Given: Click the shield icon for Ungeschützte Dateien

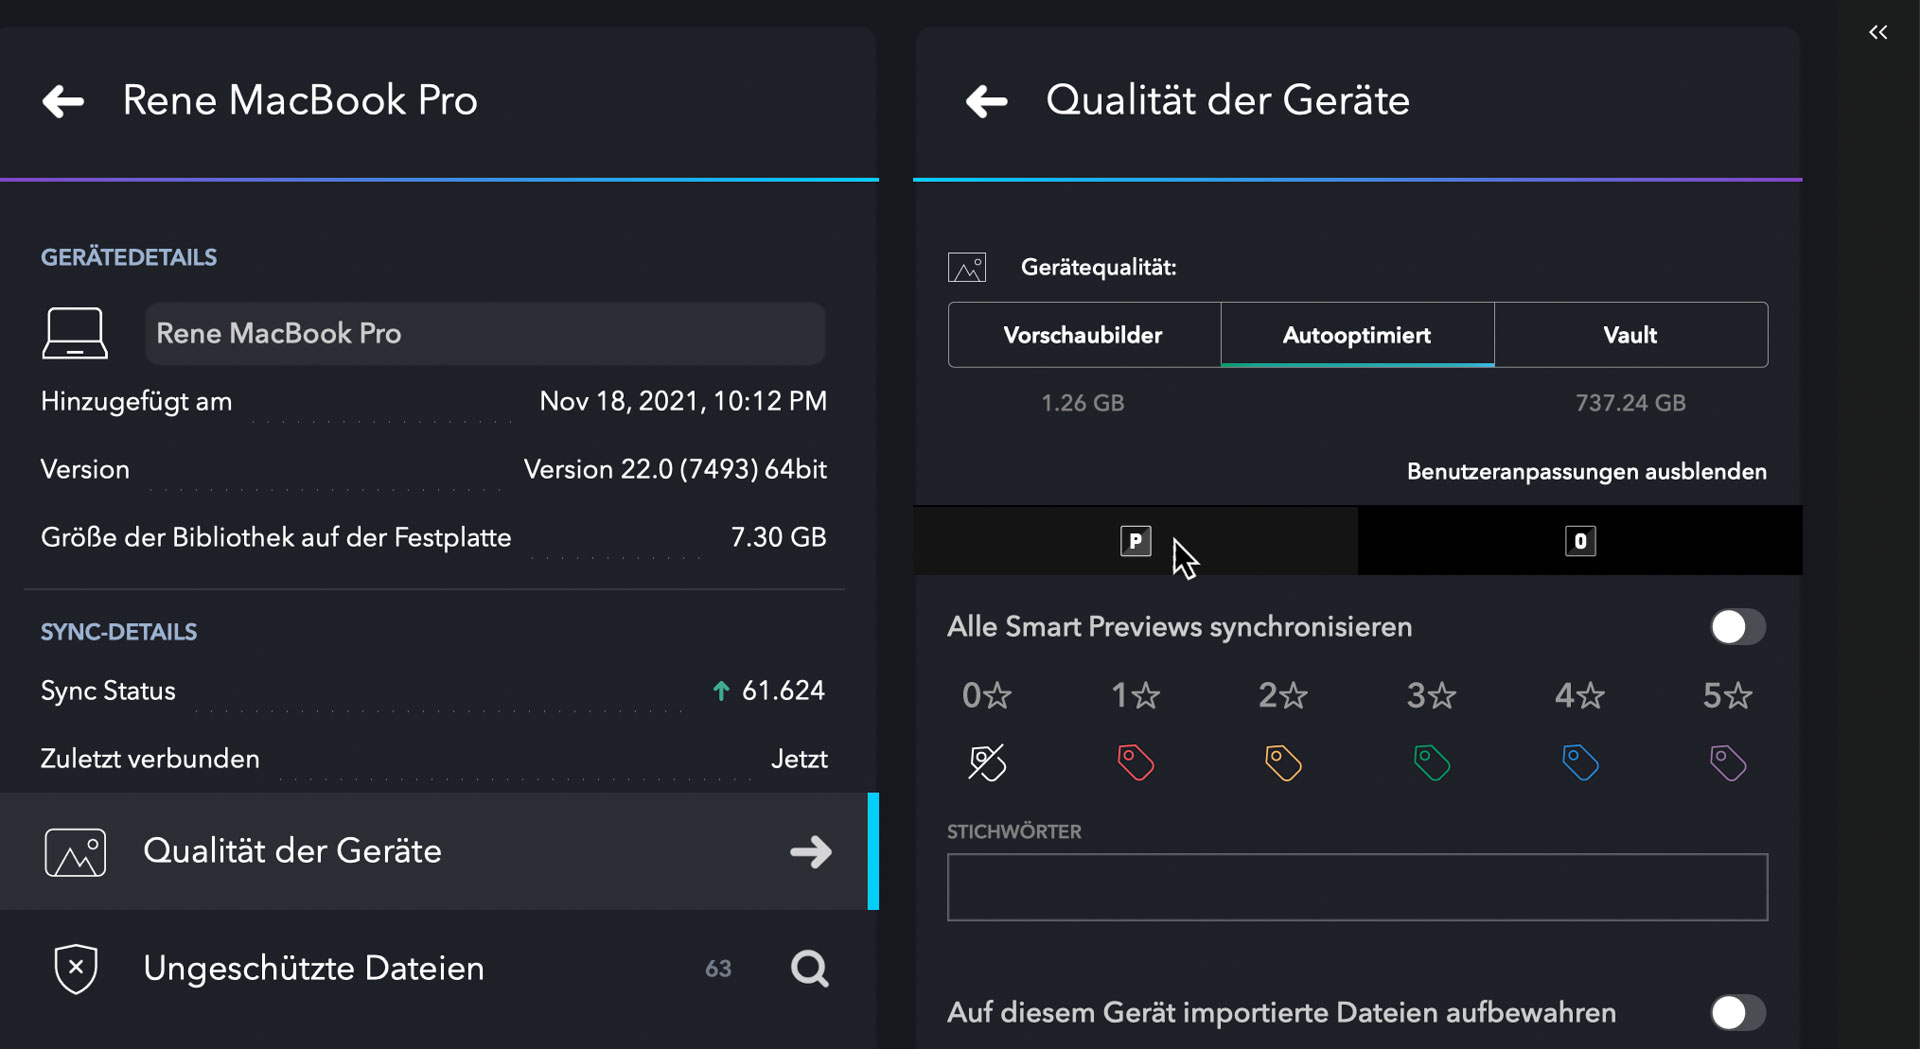Looking at the screenshot, I should [76, 968].
